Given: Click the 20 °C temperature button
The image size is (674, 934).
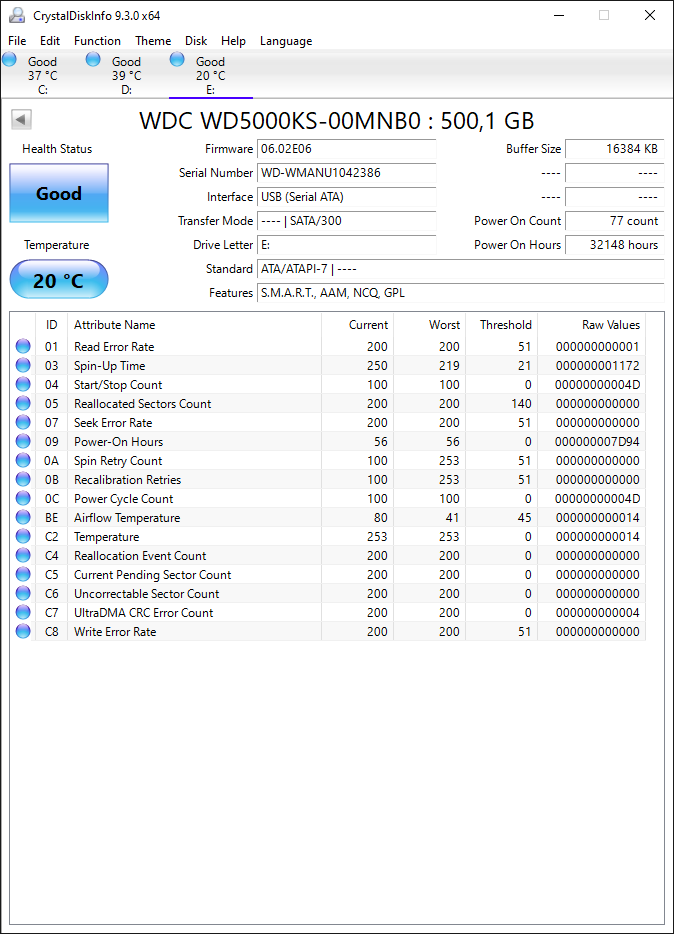Looking at the screenshot, I should tap(59, 279).
